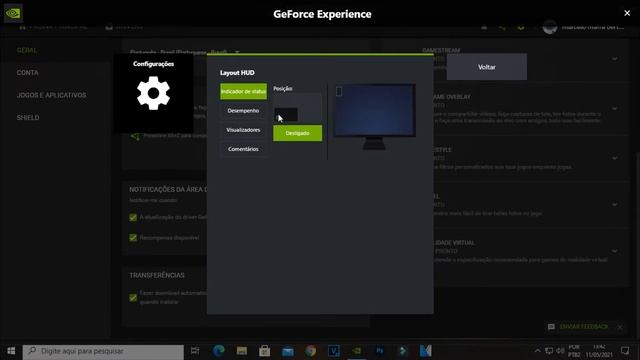Switch the POR keyboard language indicator
Screen dimensions: 640x360
[x=574, y=351]
